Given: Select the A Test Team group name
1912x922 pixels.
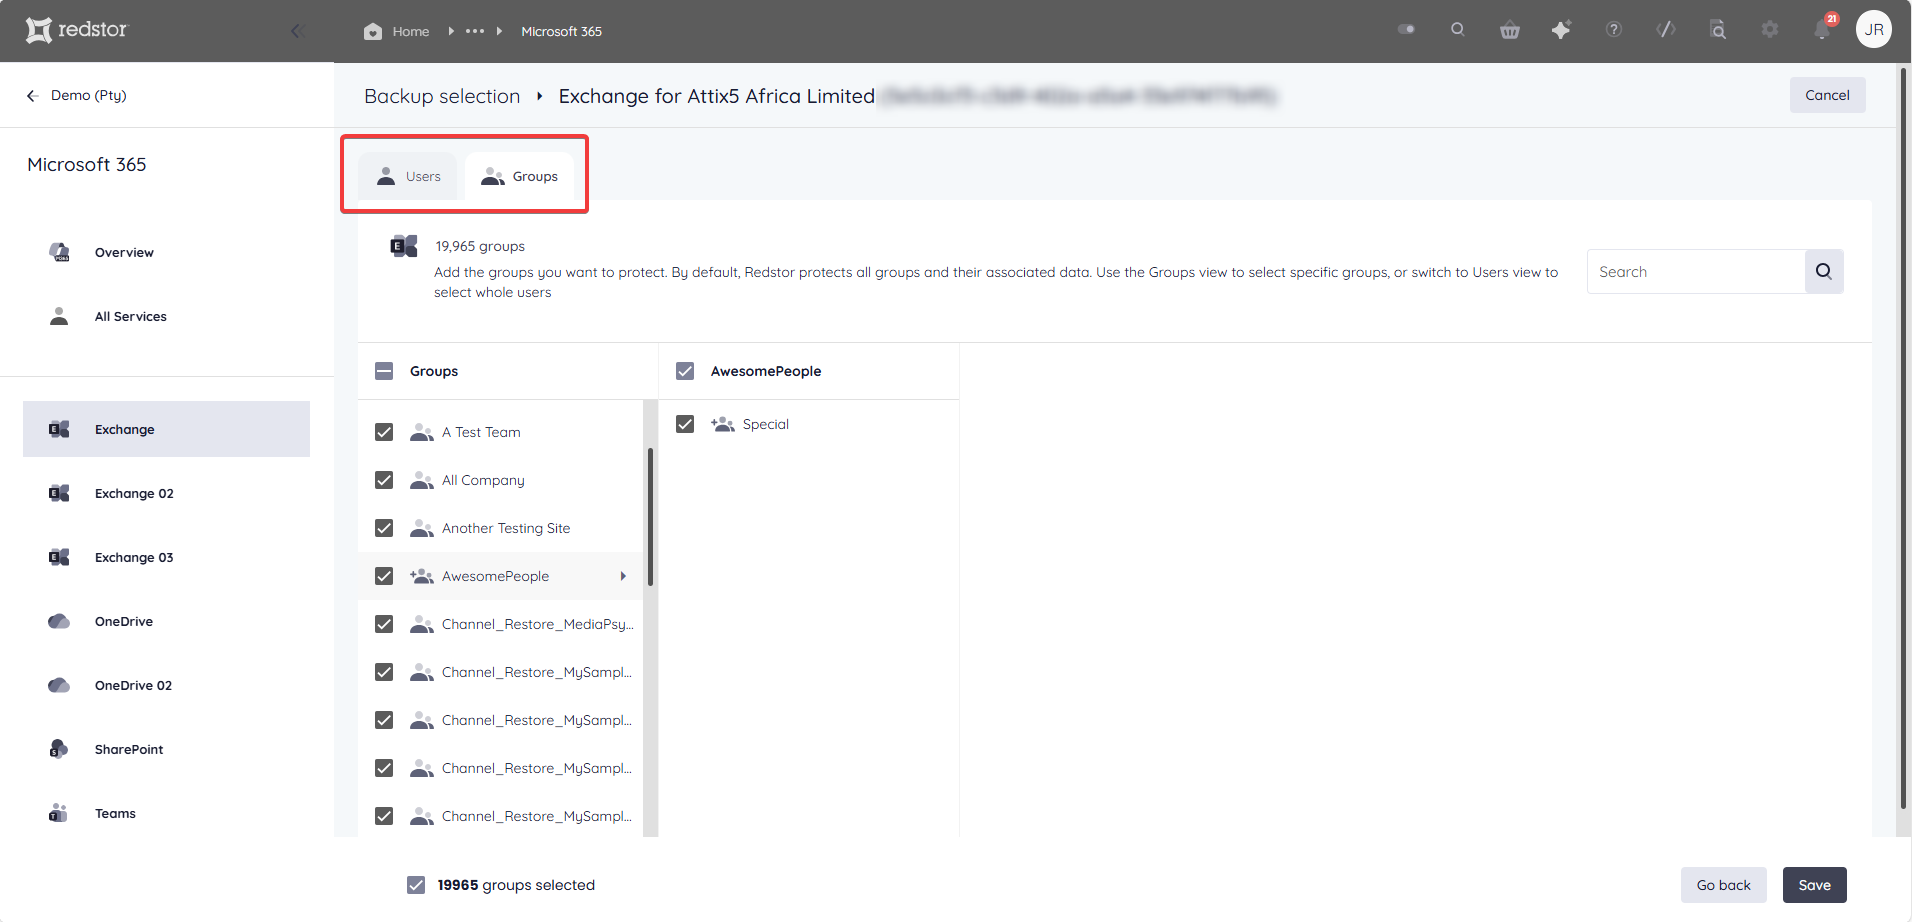Looking at the screenshot, I should coord(481,432).
